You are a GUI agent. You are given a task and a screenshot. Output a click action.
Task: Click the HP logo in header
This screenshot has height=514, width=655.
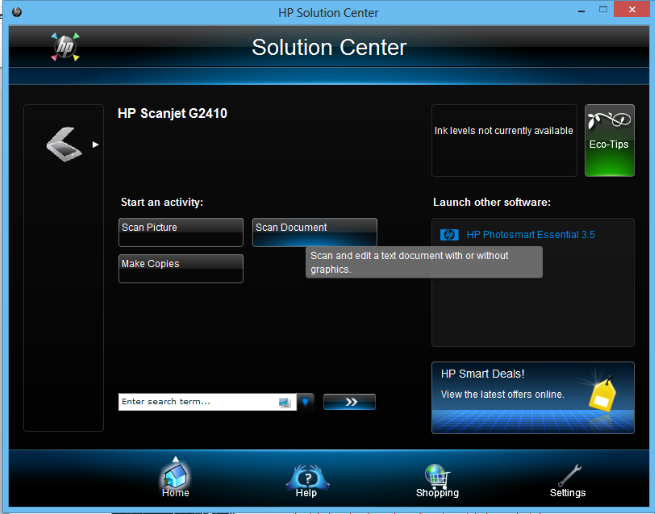point(65,46)
